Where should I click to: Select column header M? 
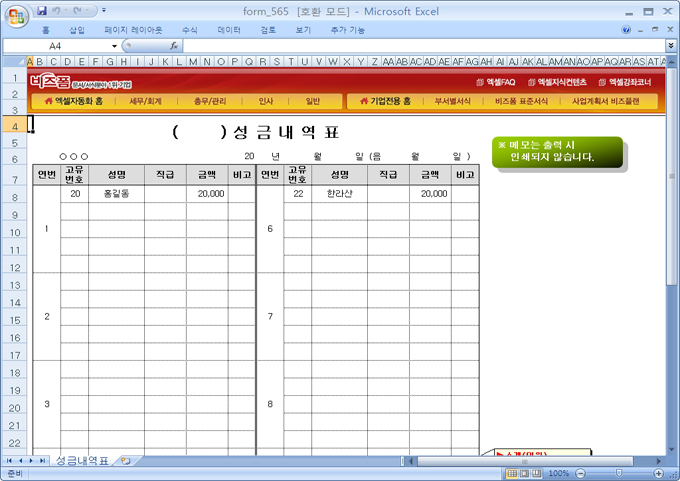point(193,62)
